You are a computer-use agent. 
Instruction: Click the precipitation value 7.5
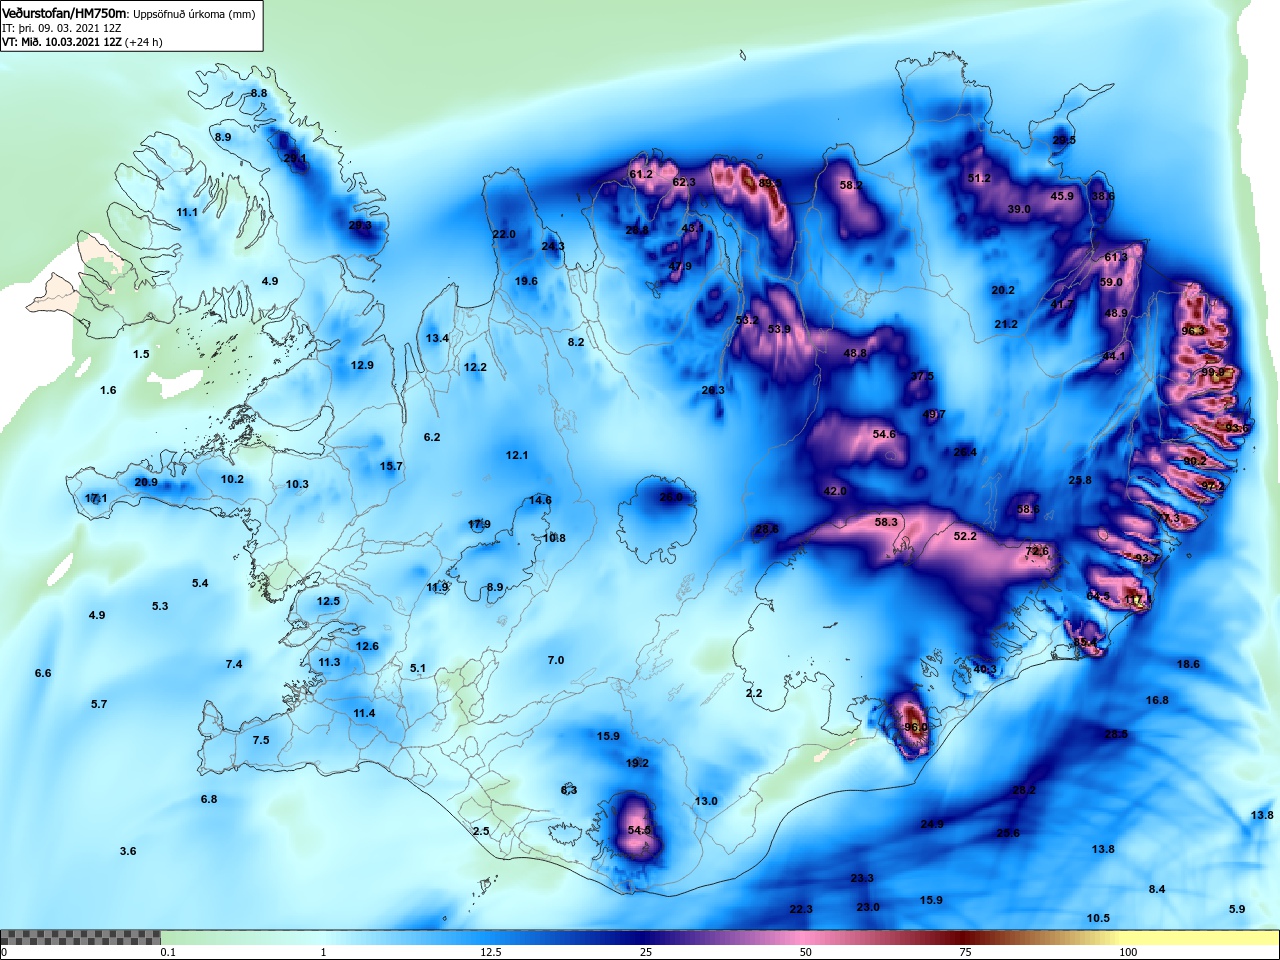[x=261, y=740]
